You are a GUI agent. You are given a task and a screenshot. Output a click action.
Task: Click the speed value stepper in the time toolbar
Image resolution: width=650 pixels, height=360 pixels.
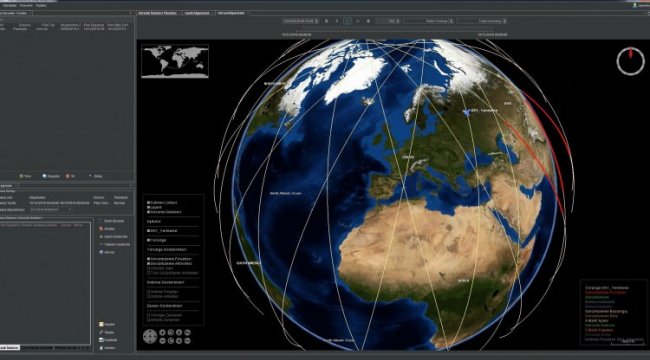click(388, 21)
